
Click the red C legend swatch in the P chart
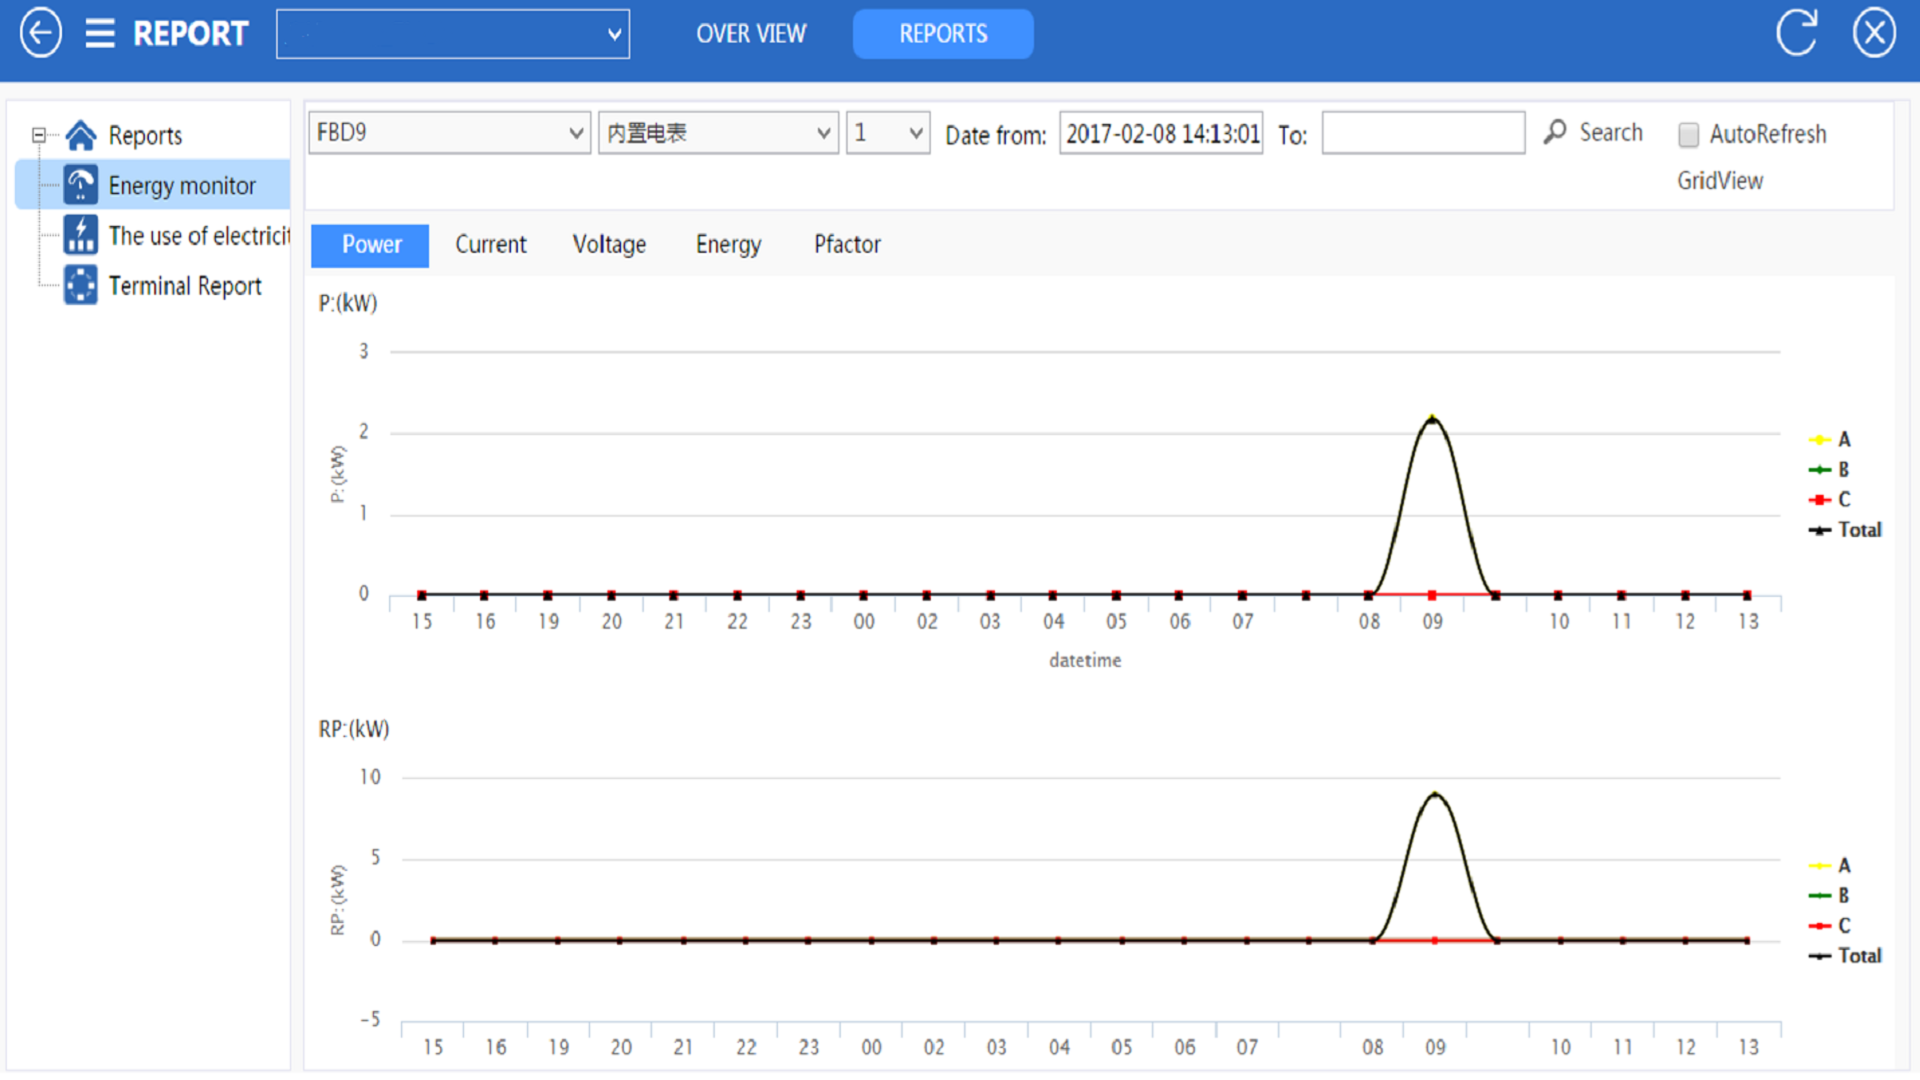1819,500
